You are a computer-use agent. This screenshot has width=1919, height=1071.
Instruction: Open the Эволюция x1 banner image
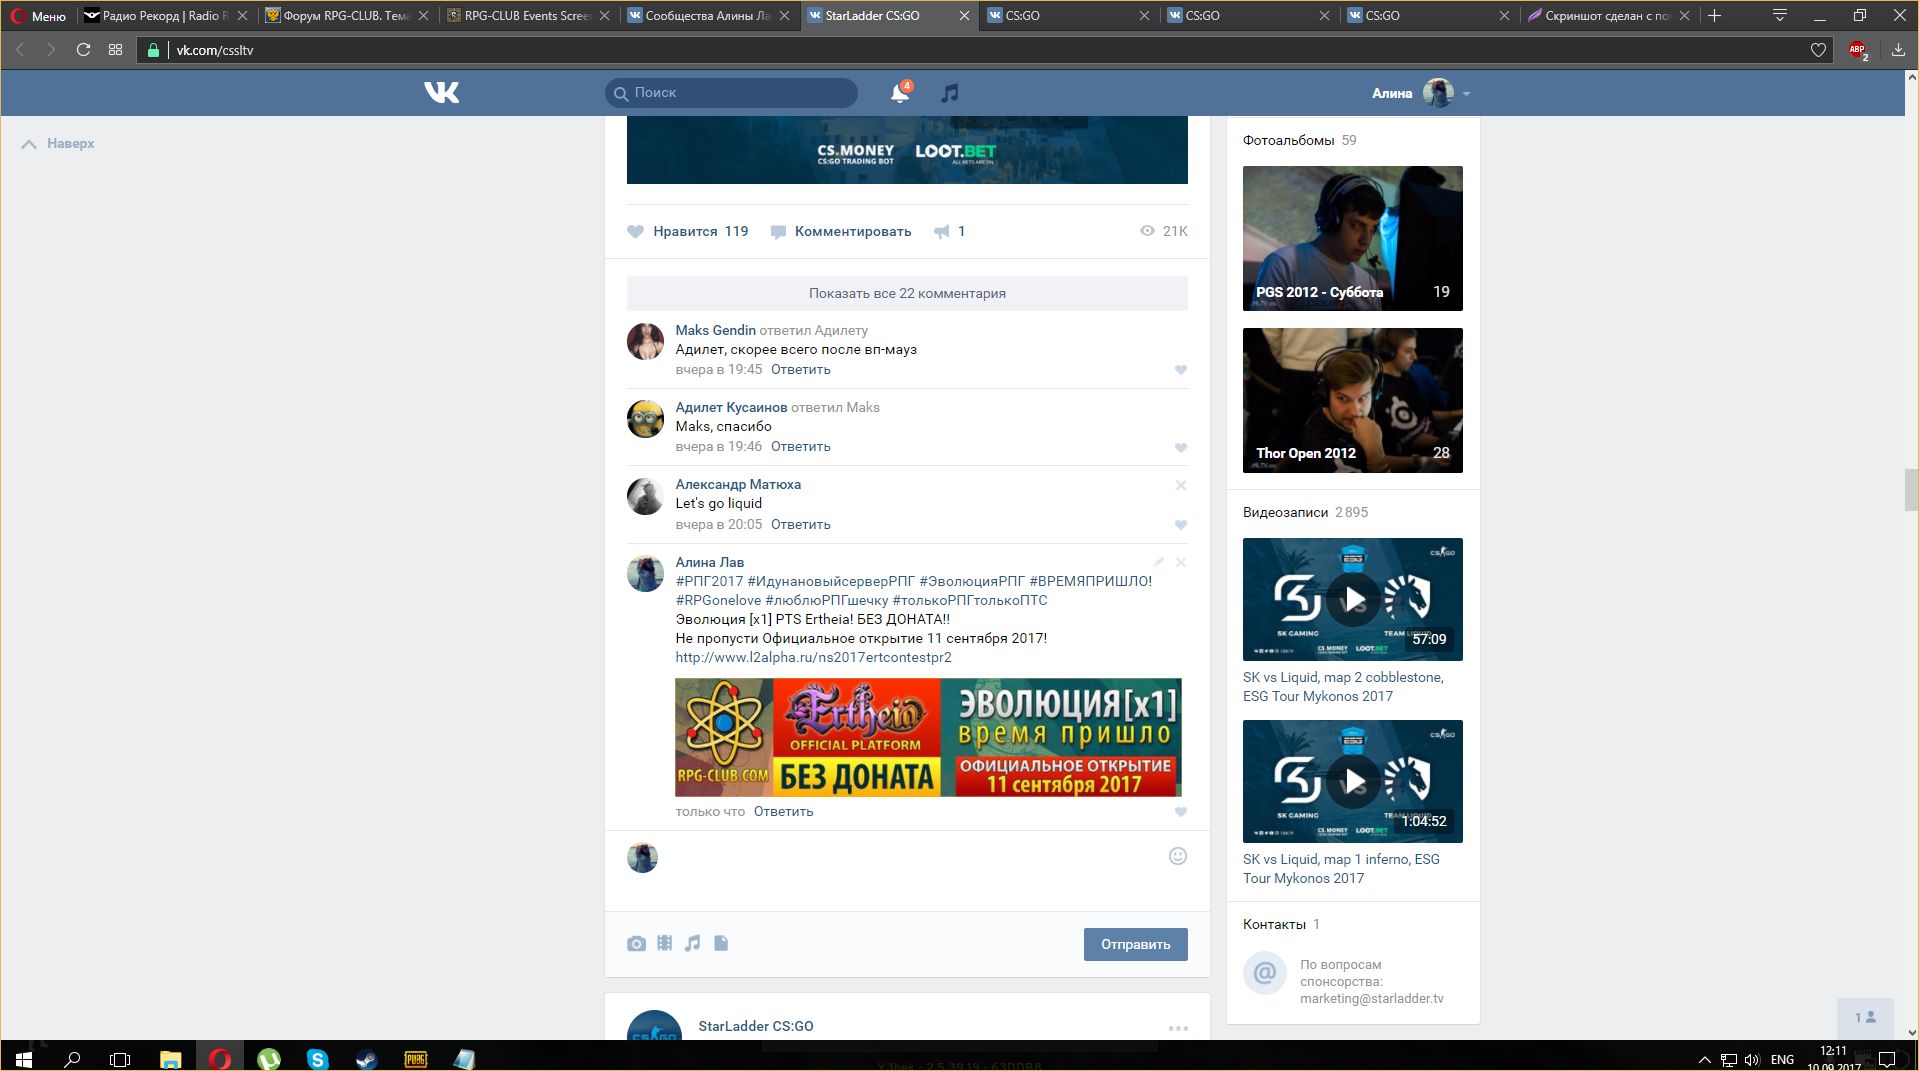(x=928, y=737)
